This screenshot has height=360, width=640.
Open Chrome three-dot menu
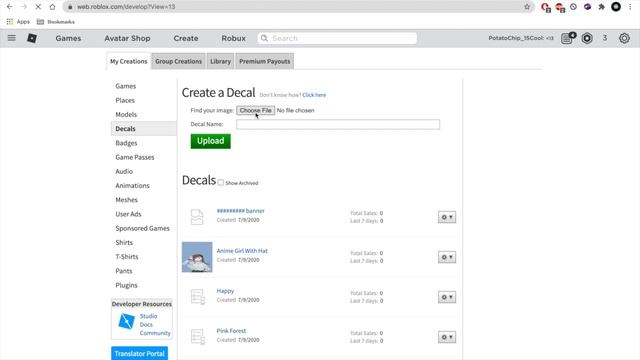point(630,7)
